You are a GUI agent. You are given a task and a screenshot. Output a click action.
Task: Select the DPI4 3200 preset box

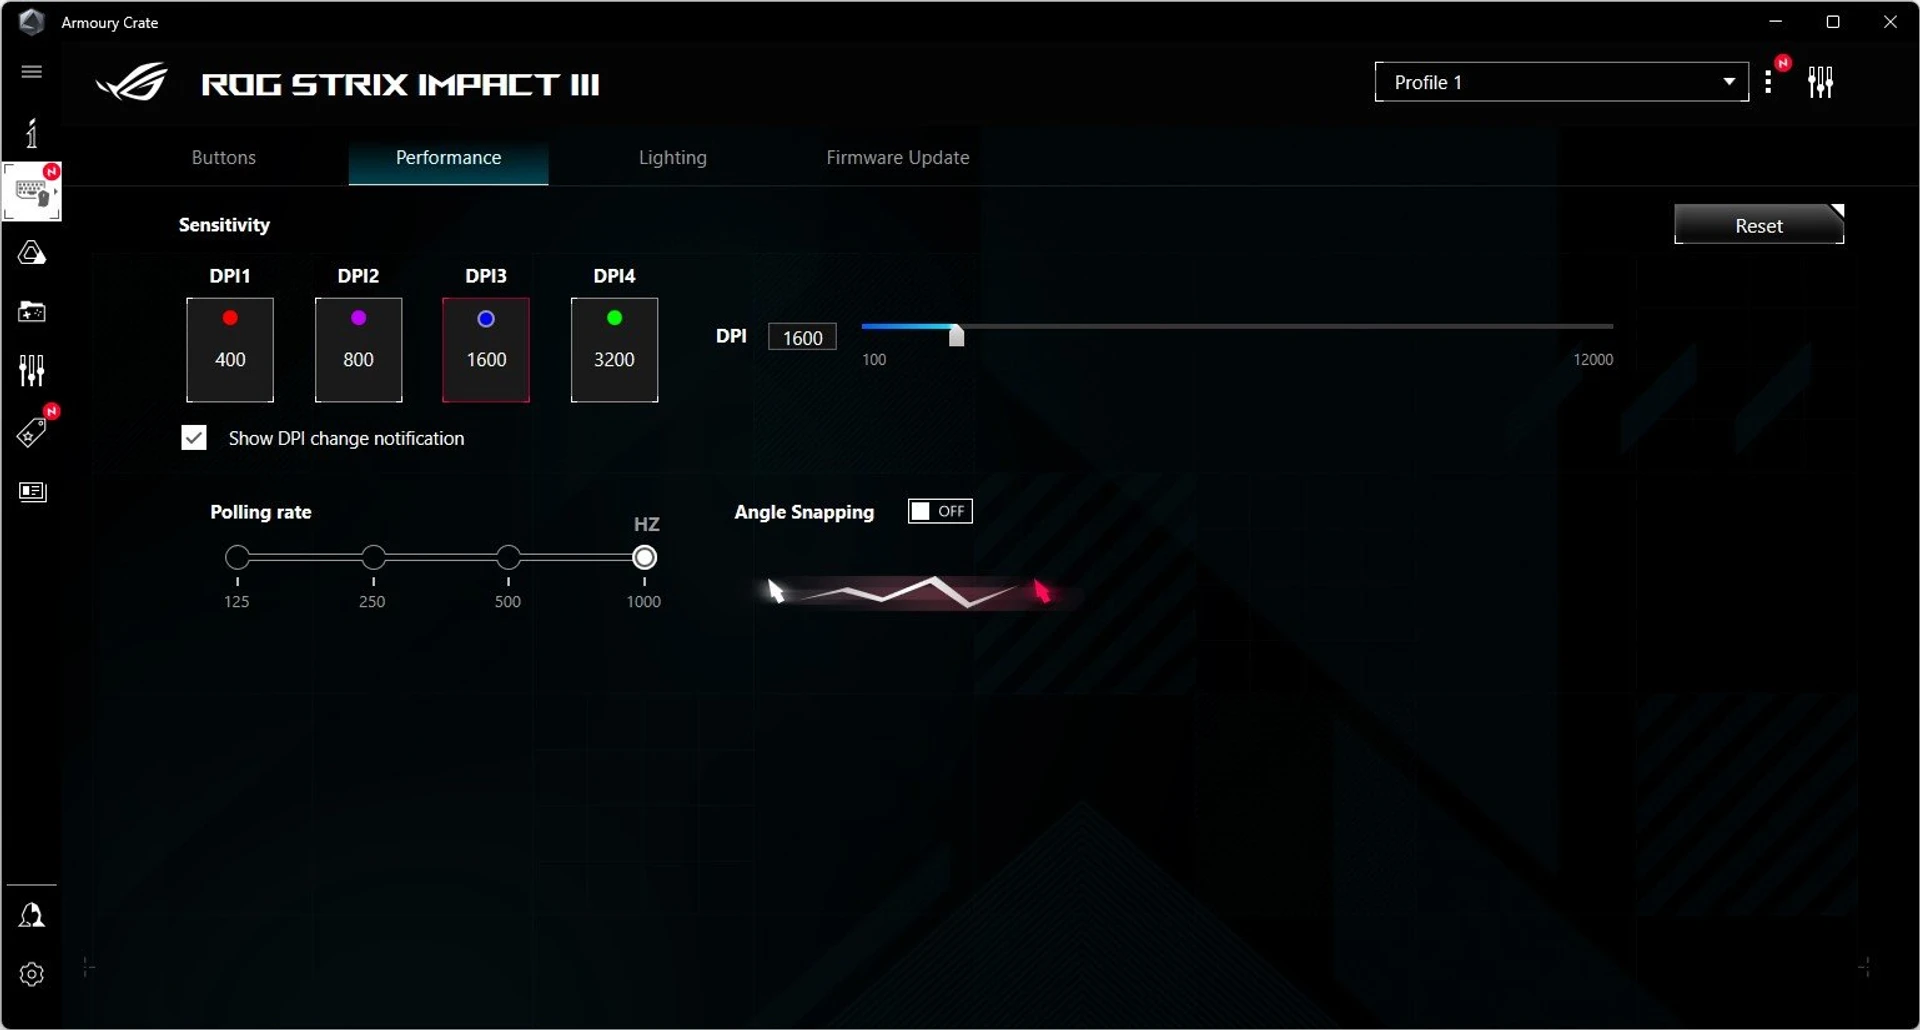pyautogui.click(x=614, y=350)
